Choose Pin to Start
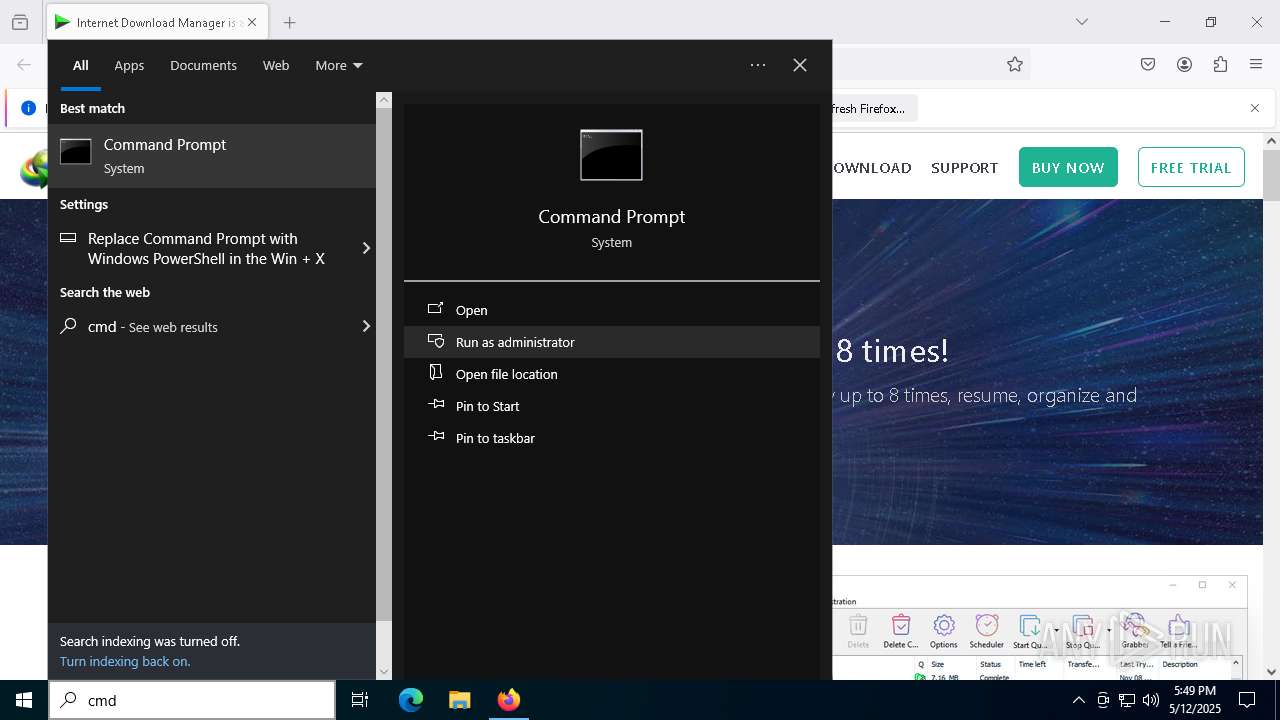Image resolution: width=1280 pixels, height=720 pixels. [612, 406]
